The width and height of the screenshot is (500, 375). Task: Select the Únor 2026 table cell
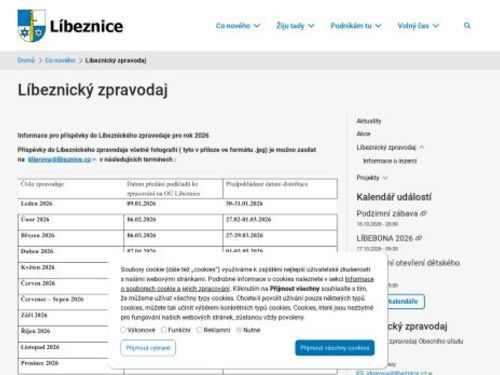tap(71, 222)
